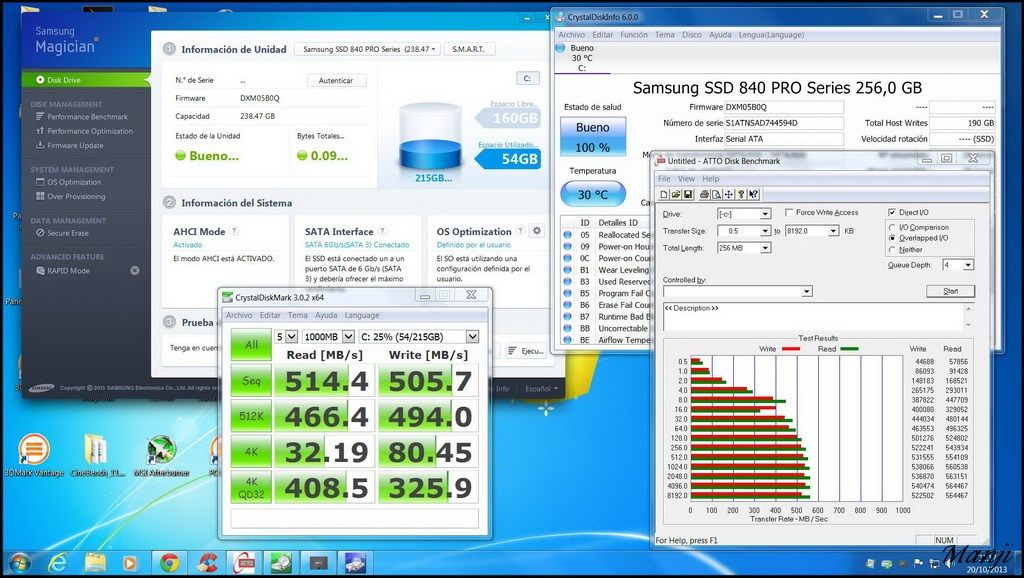Click the 30 °C temperature indicator

(593, 194)
